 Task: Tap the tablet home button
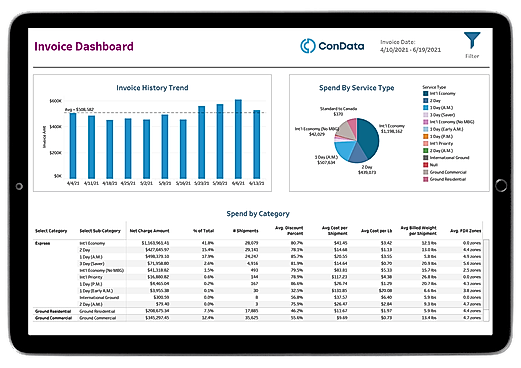(501, 185)
